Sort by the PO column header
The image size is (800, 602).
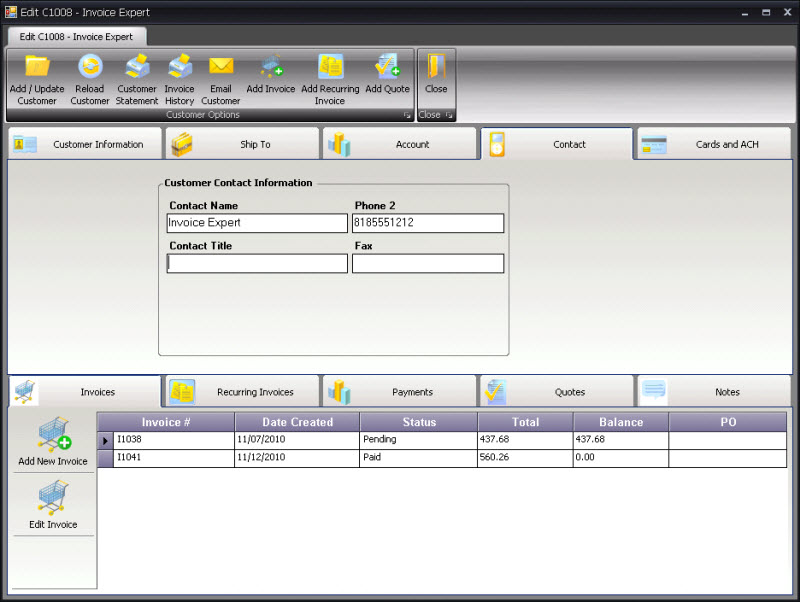[728, 422]
